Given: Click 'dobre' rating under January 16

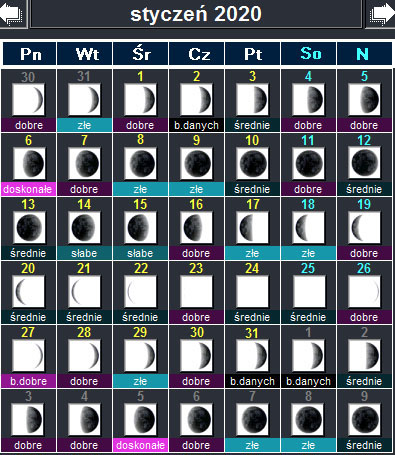Looking at the screenshot, I should 196,253.
